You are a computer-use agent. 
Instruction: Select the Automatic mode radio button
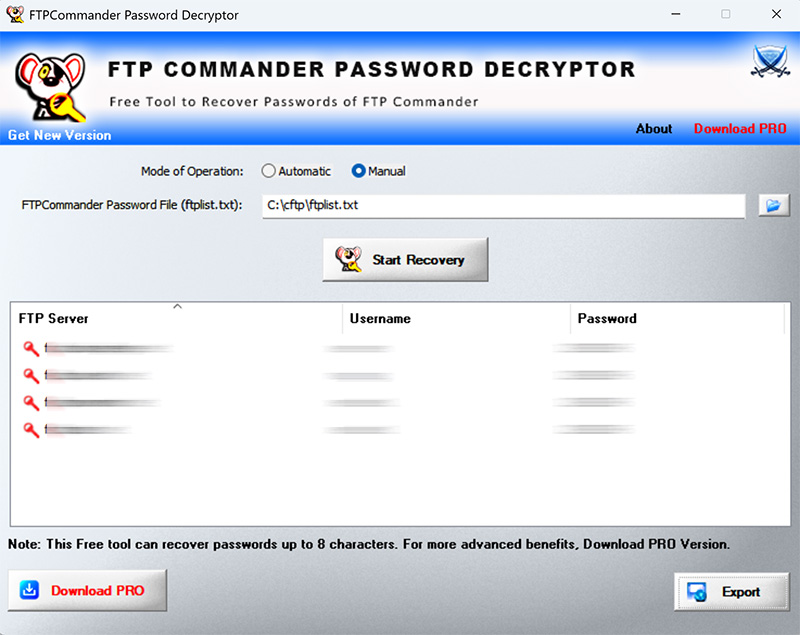[268, 171]
